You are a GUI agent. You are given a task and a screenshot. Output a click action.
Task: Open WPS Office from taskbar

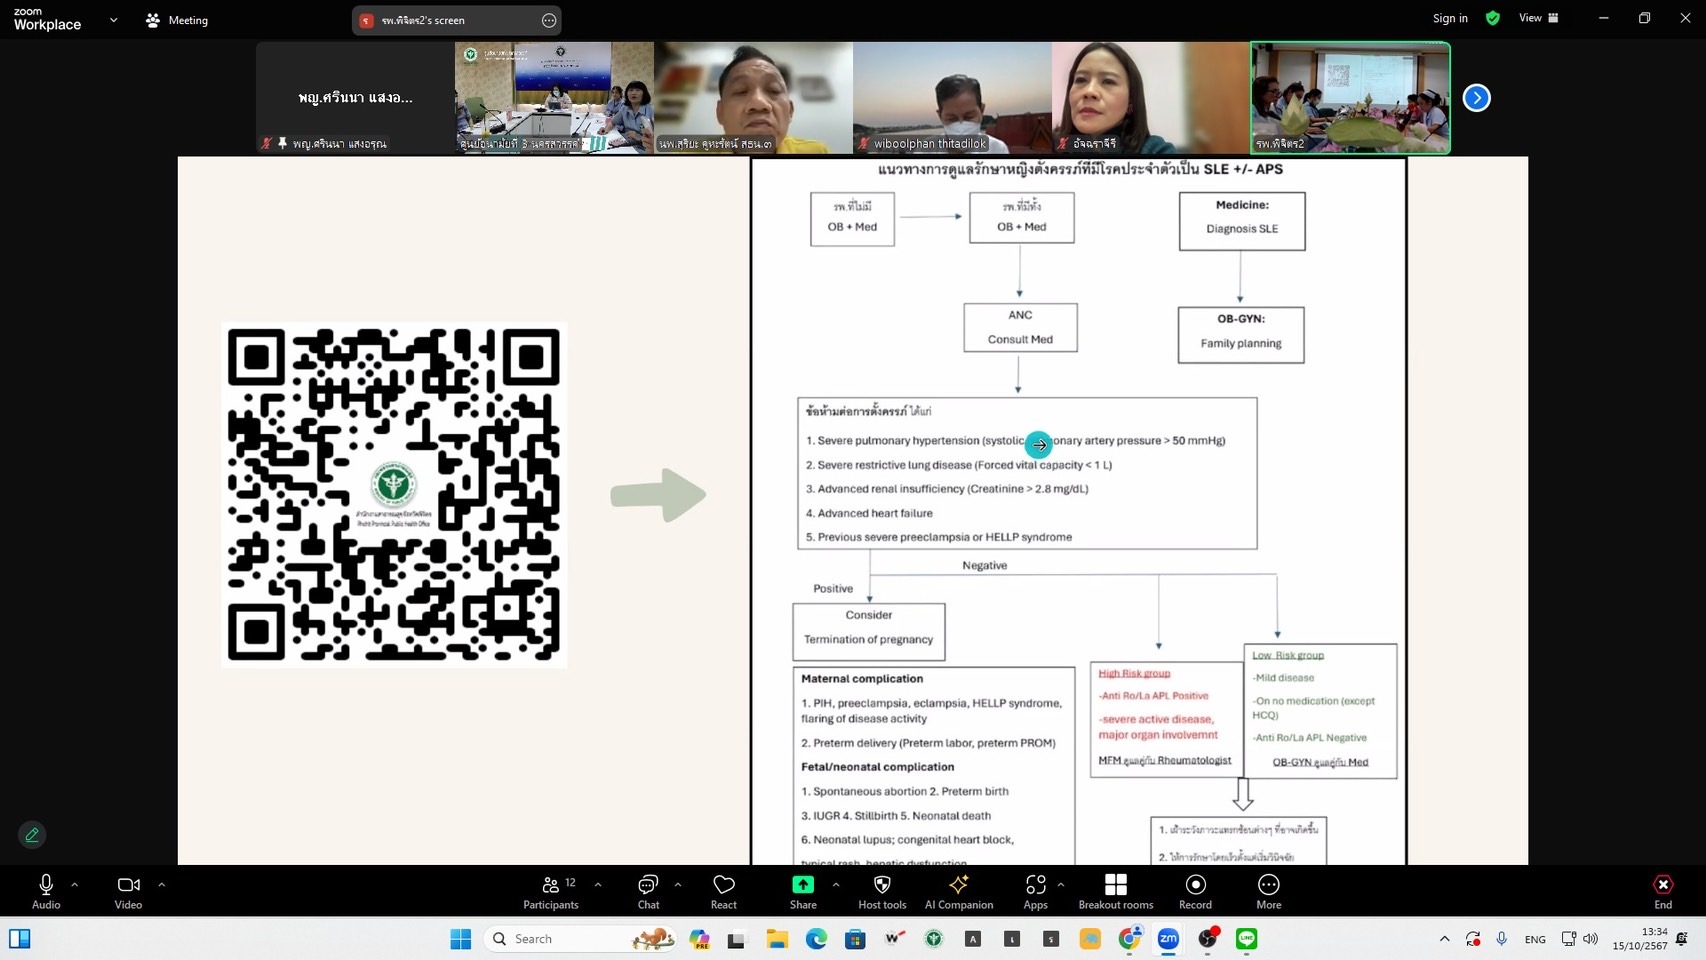tap(894, 939)
